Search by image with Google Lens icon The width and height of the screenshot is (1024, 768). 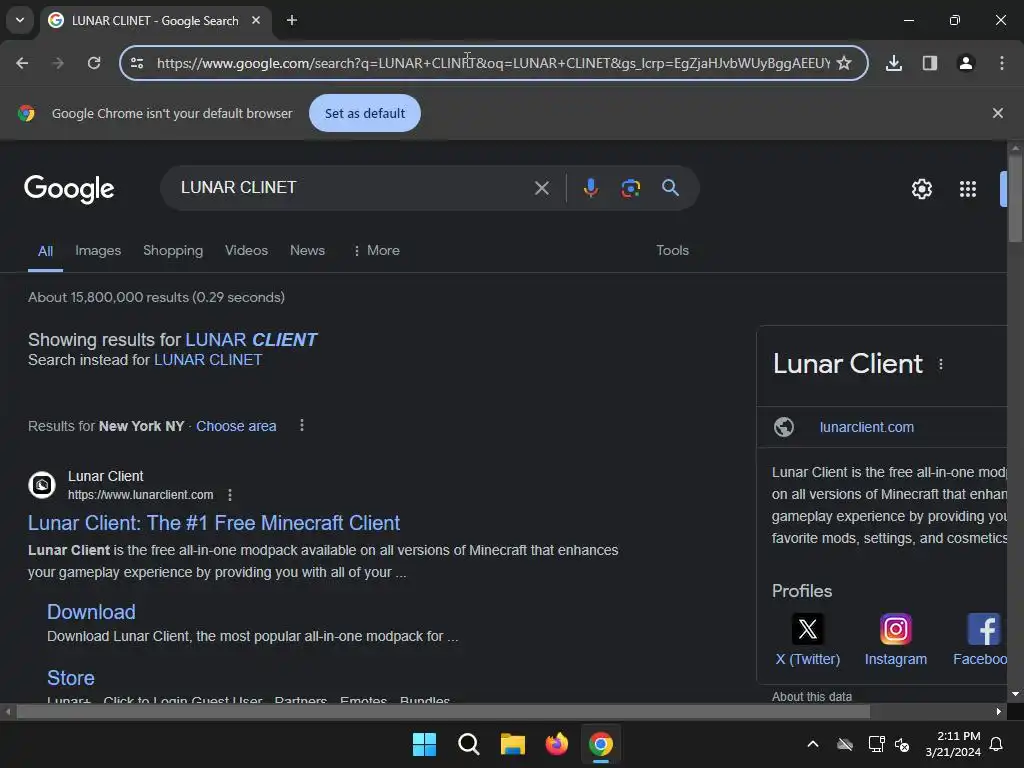(630, 188)
